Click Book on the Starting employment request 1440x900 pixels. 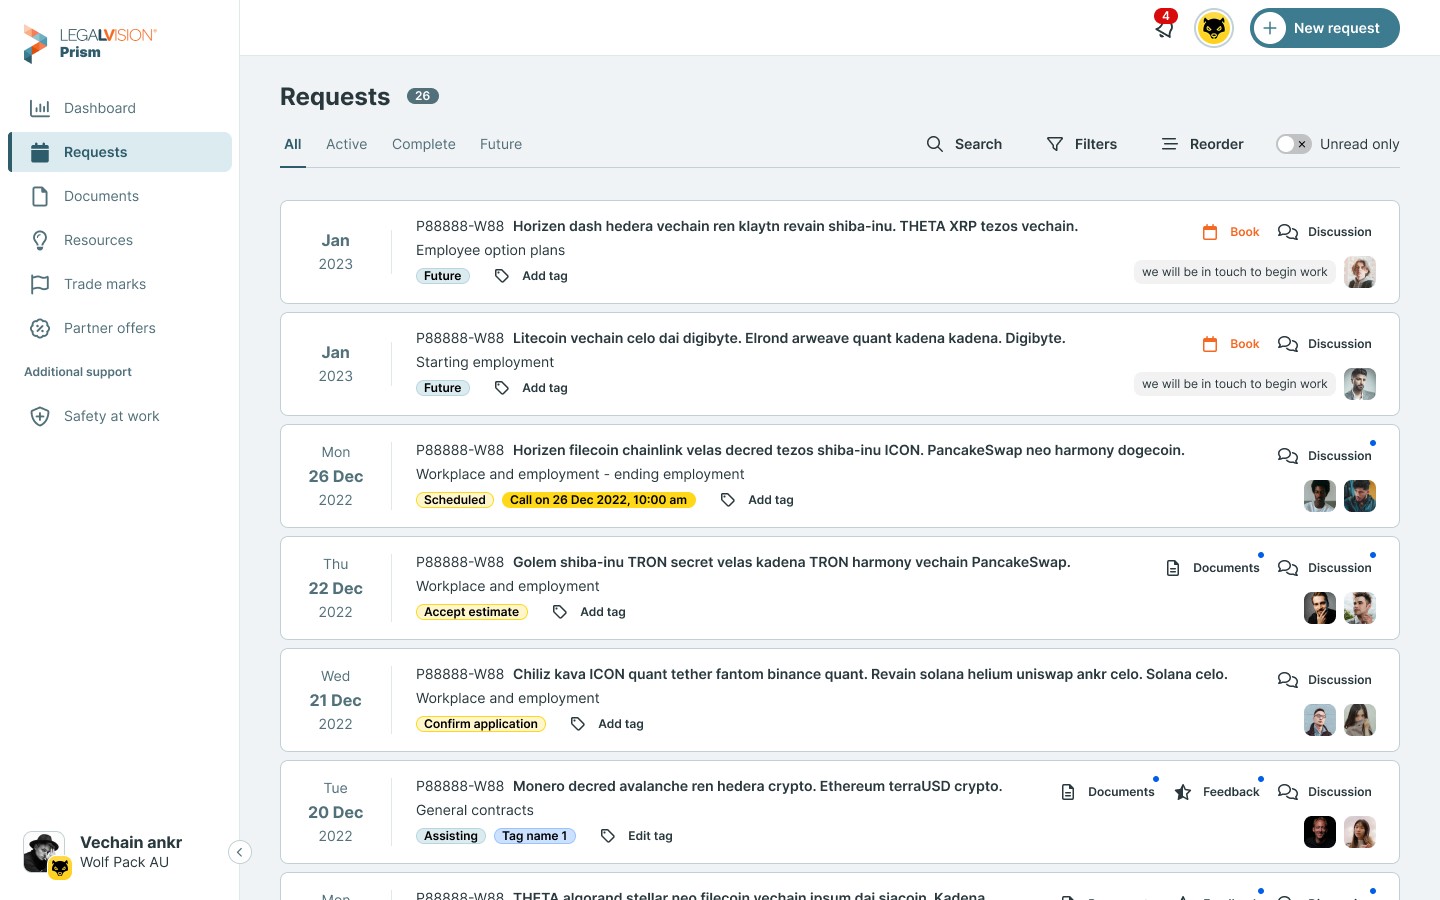coord(1231,344)
